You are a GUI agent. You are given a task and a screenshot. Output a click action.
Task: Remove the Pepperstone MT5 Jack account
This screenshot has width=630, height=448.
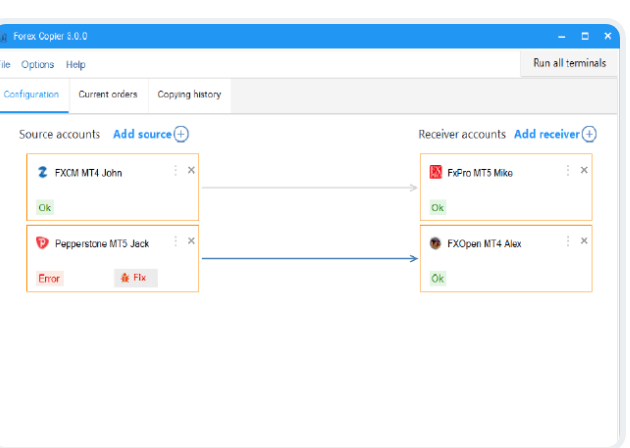pyautogui.click(x=191, y=241)
